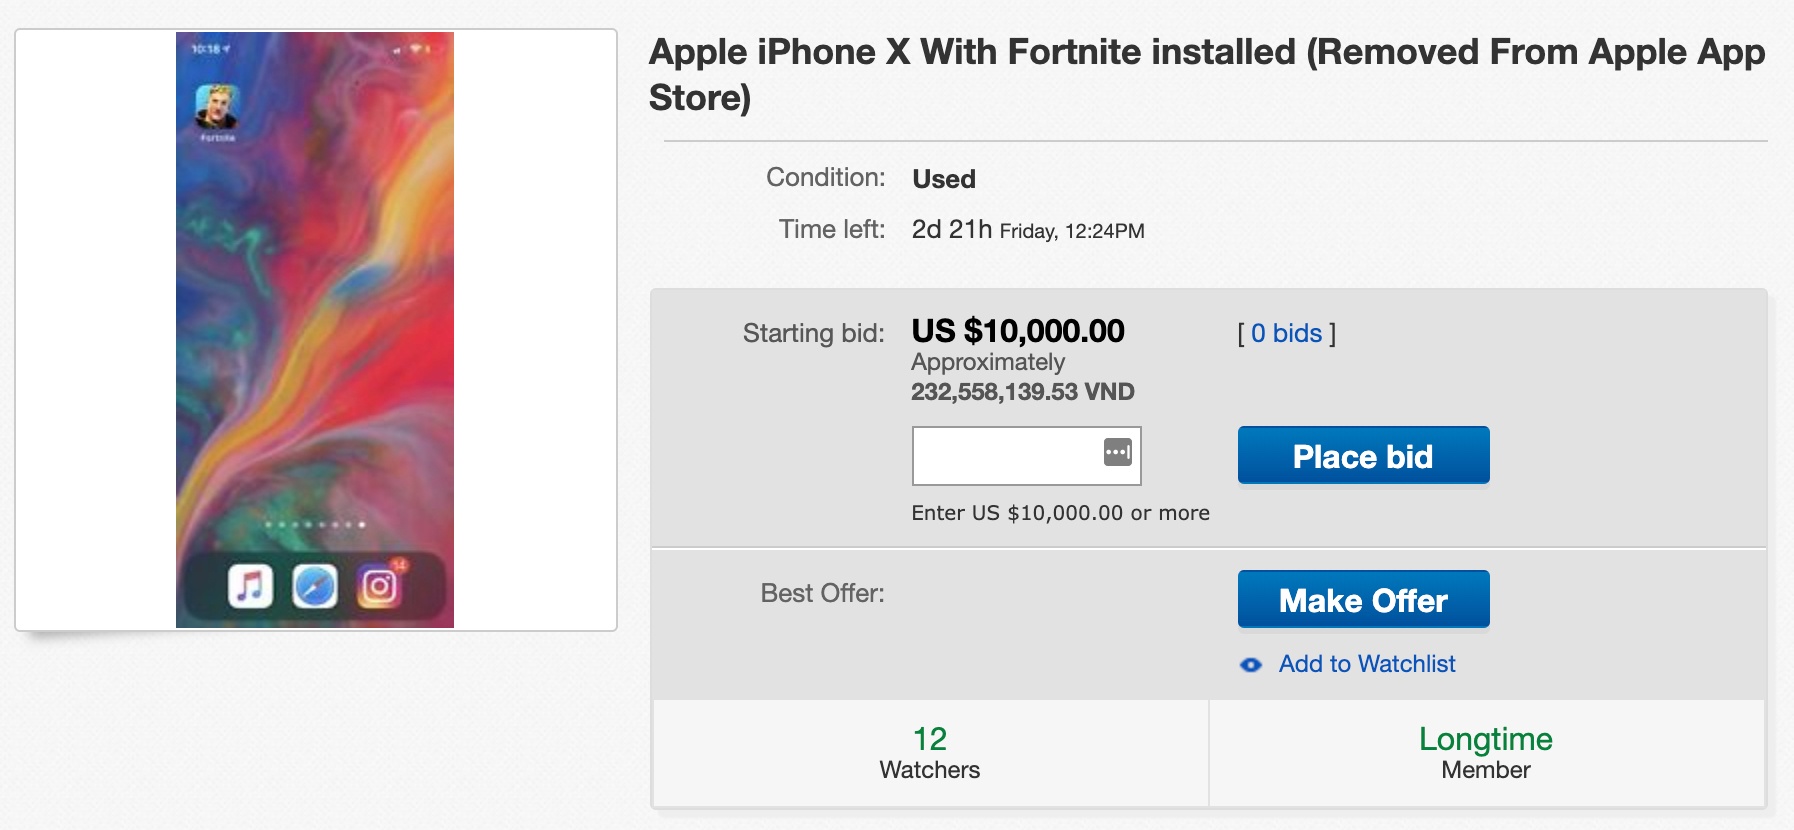Open the Fortnite app icon on the phone
Screen dimensions: 1794x830
pos(216,104)
